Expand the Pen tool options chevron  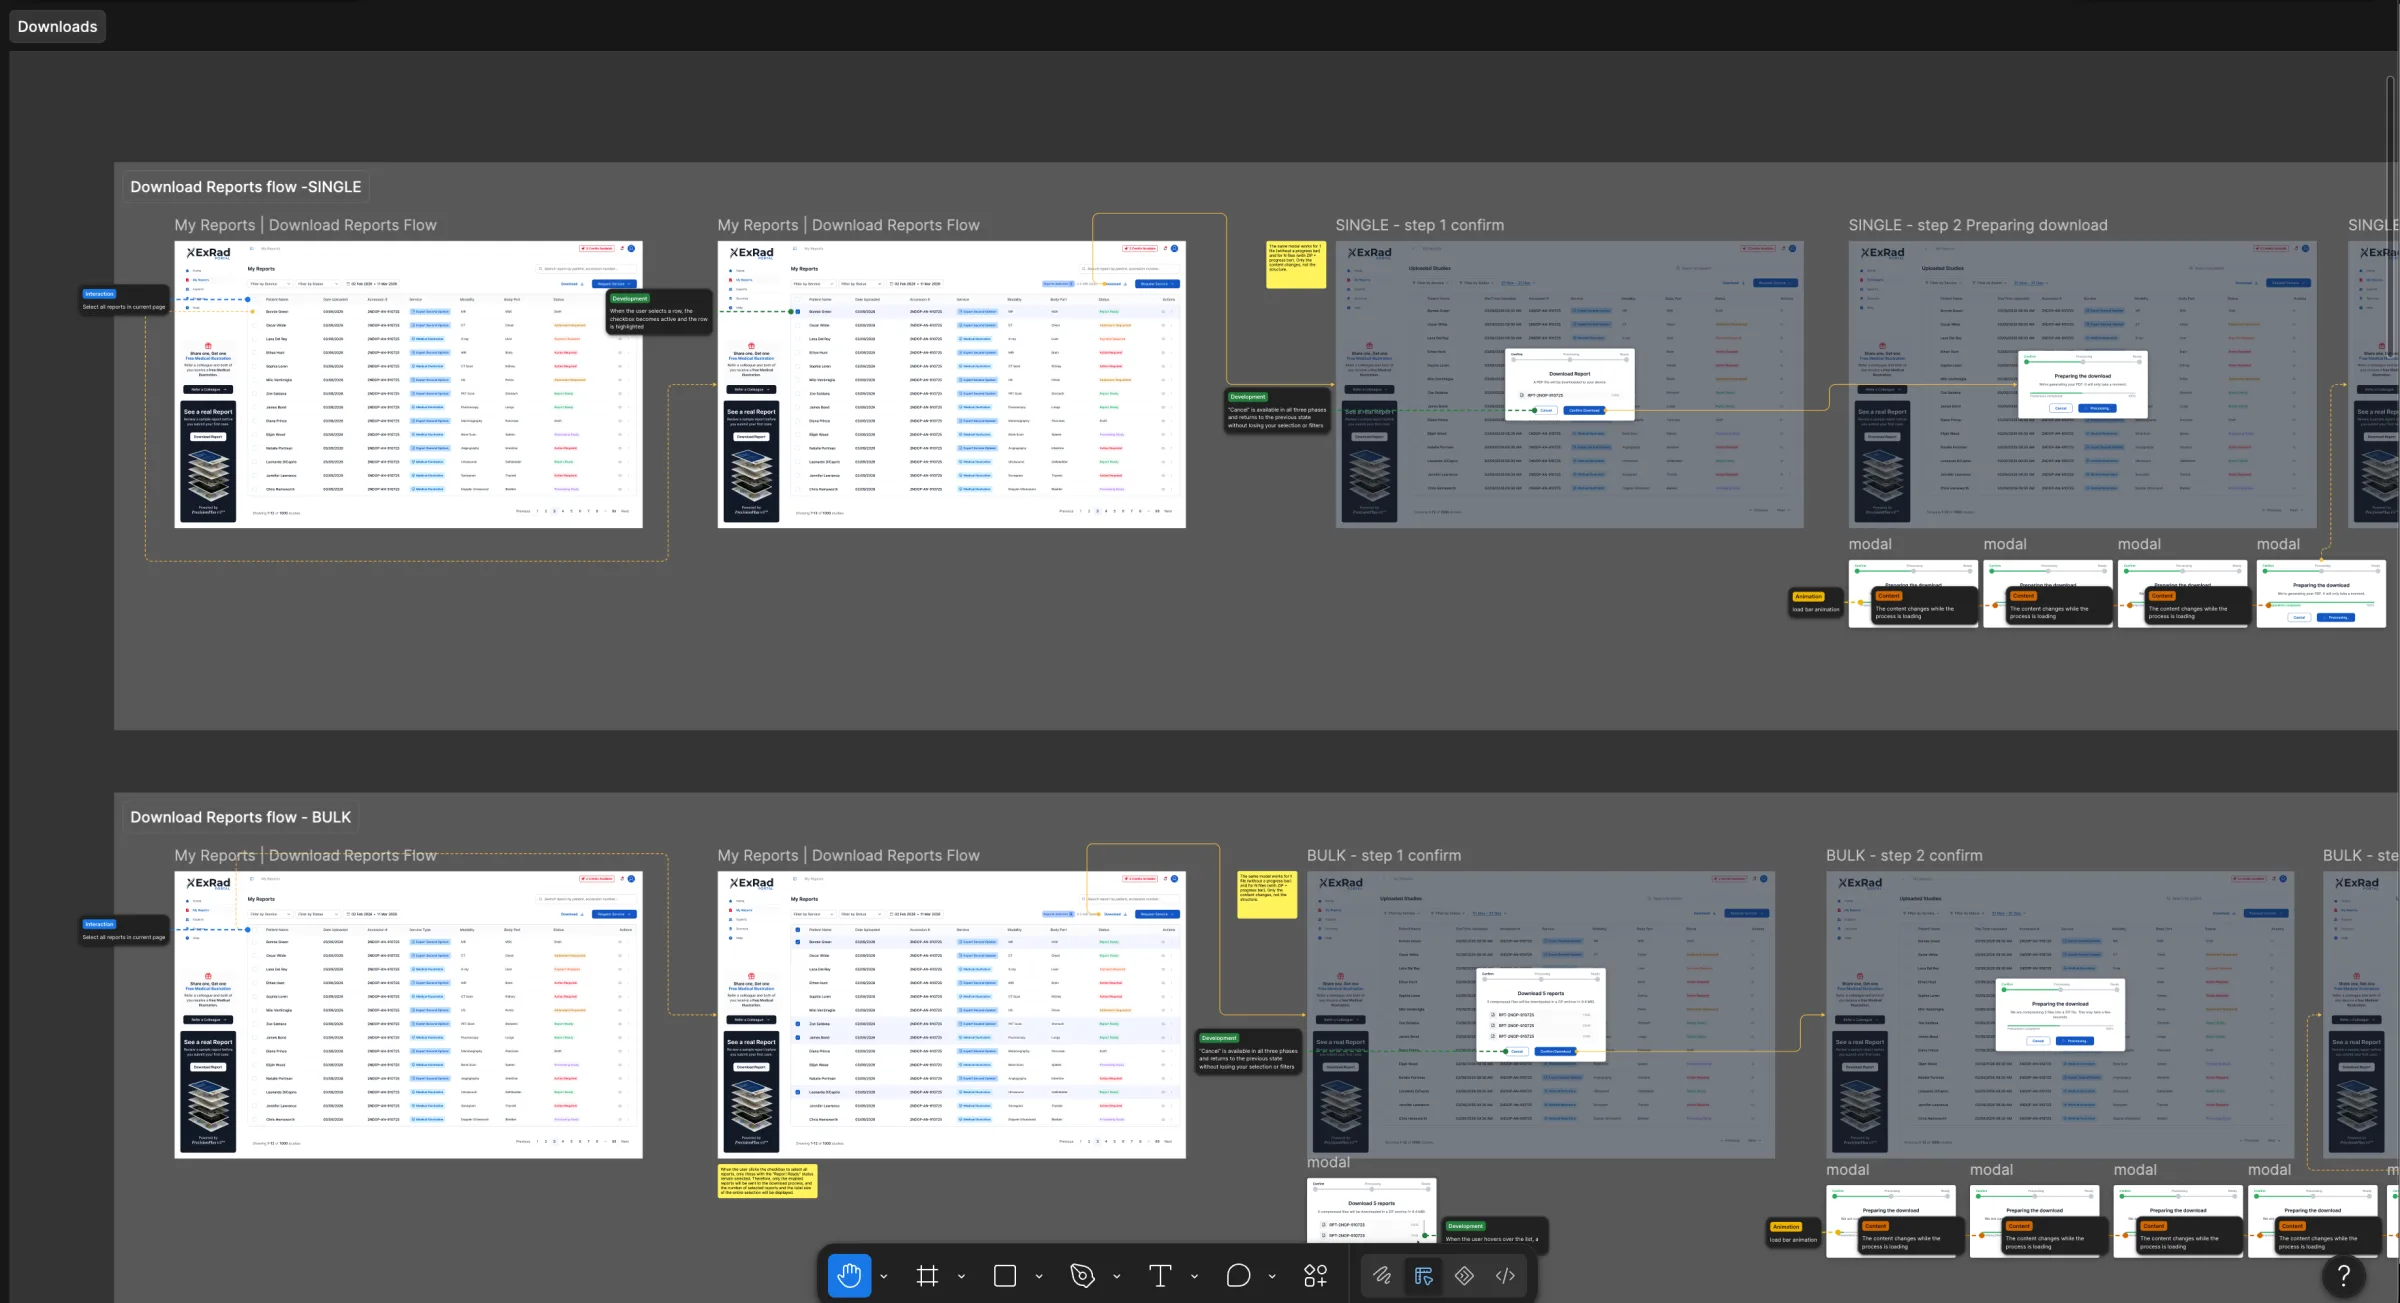point(1116,1276)
